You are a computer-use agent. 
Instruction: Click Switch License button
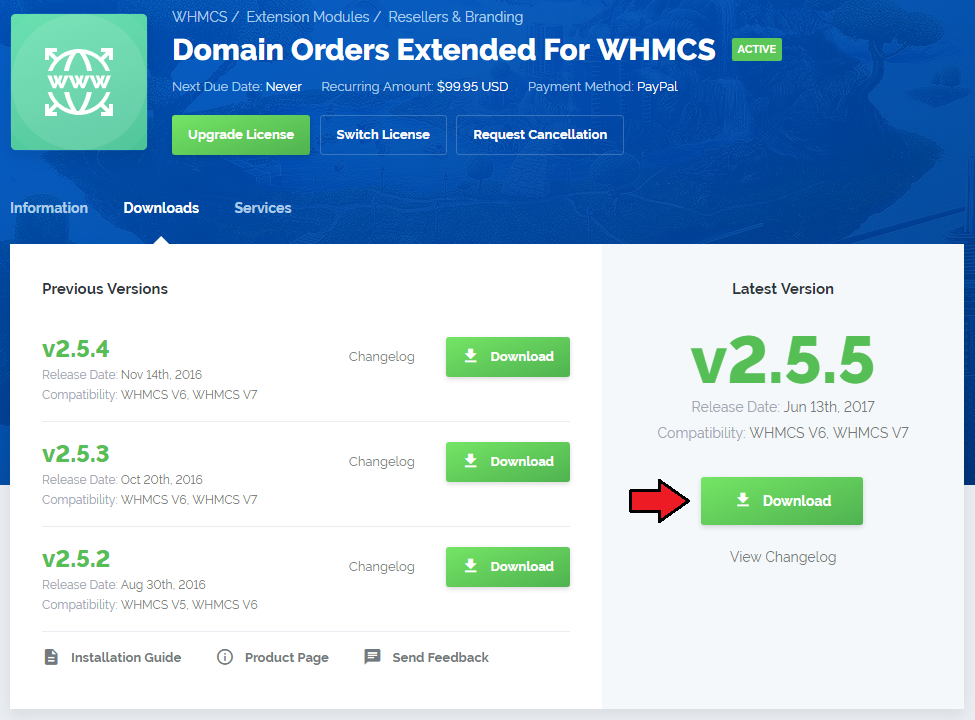coord(383,135)
